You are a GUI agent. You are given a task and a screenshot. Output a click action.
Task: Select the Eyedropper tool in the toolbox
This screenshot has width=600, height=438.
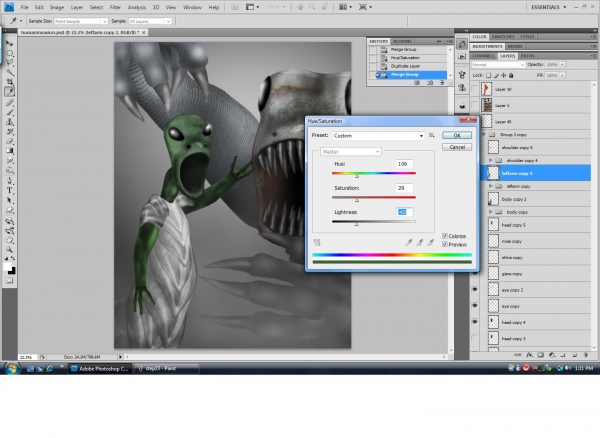point(10,91)
